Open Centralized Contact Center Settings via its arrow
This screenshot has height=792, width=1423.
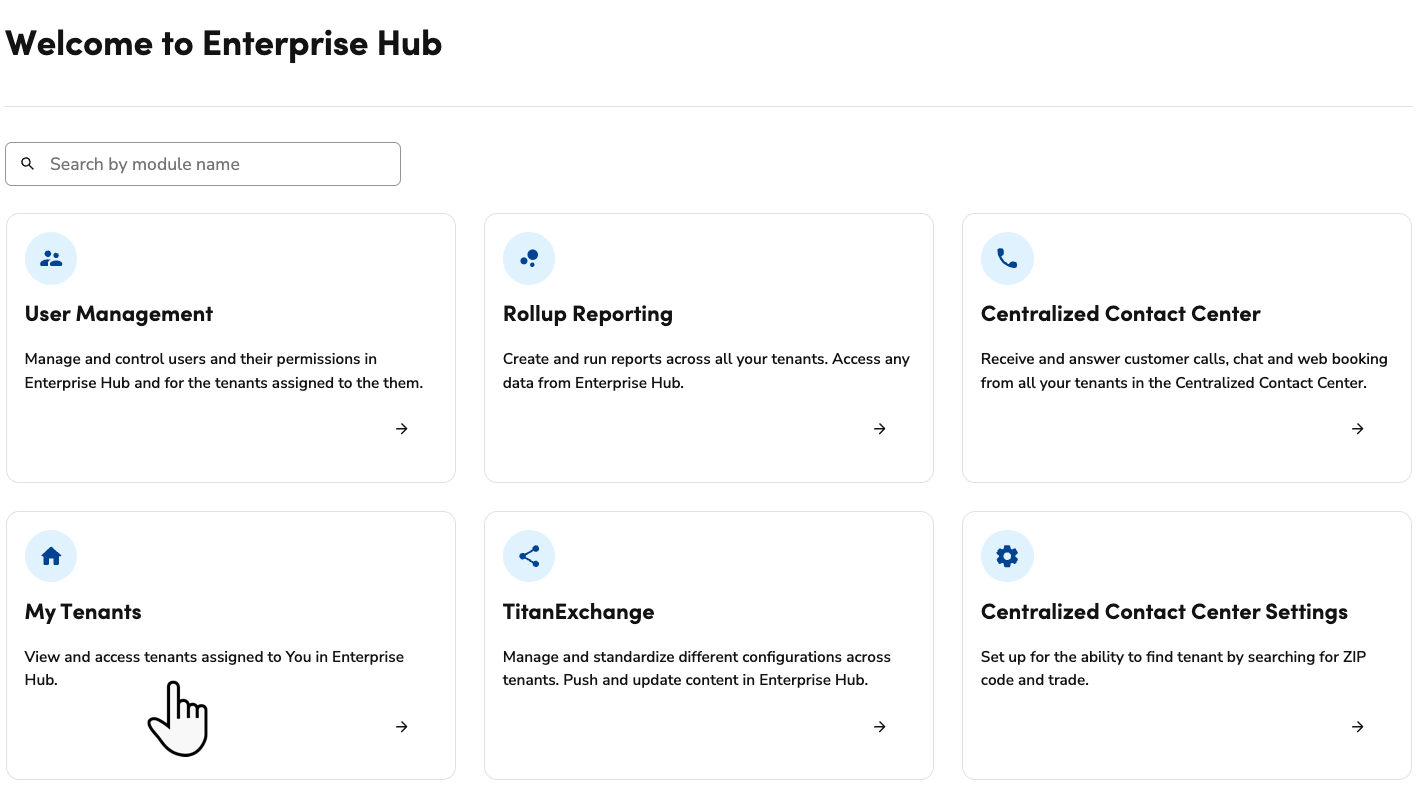1357,726
